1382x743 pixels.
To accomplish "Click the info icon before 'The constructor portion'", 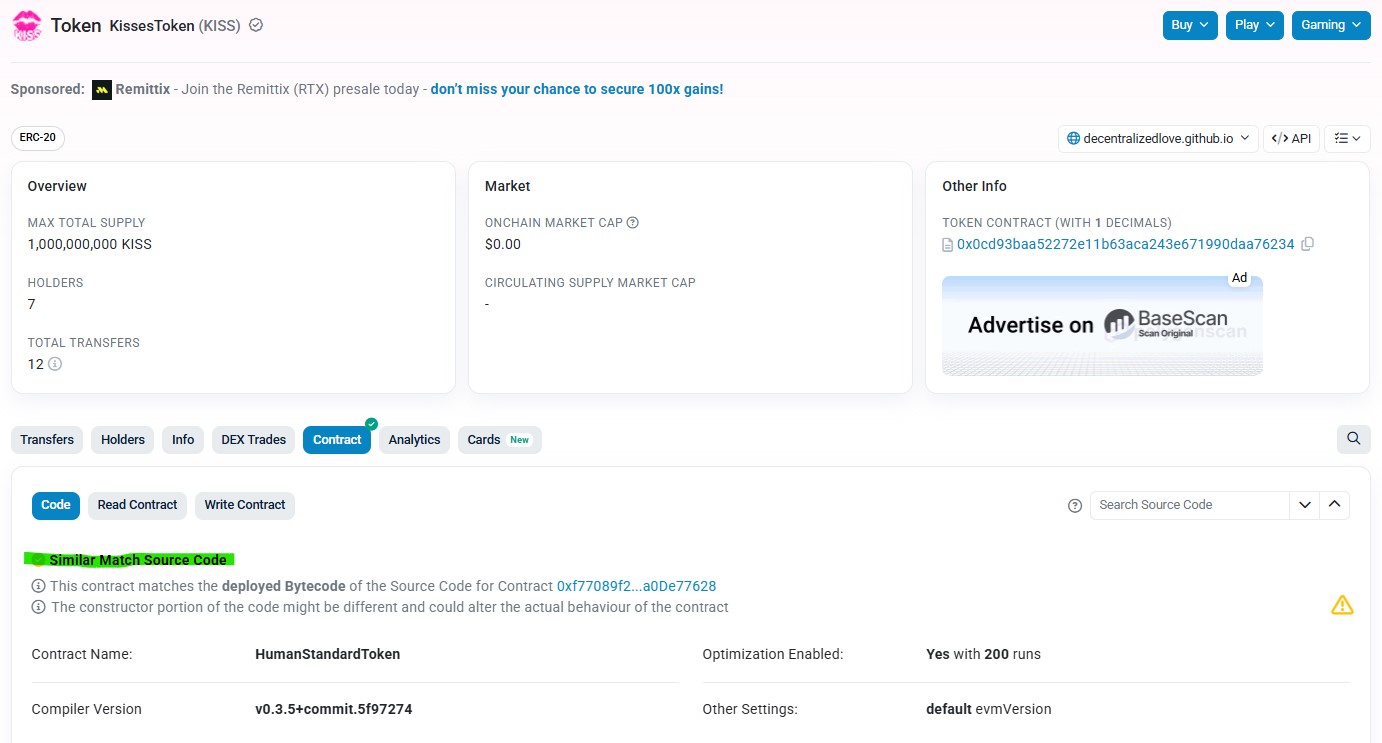I will click(x=38, y=607).
